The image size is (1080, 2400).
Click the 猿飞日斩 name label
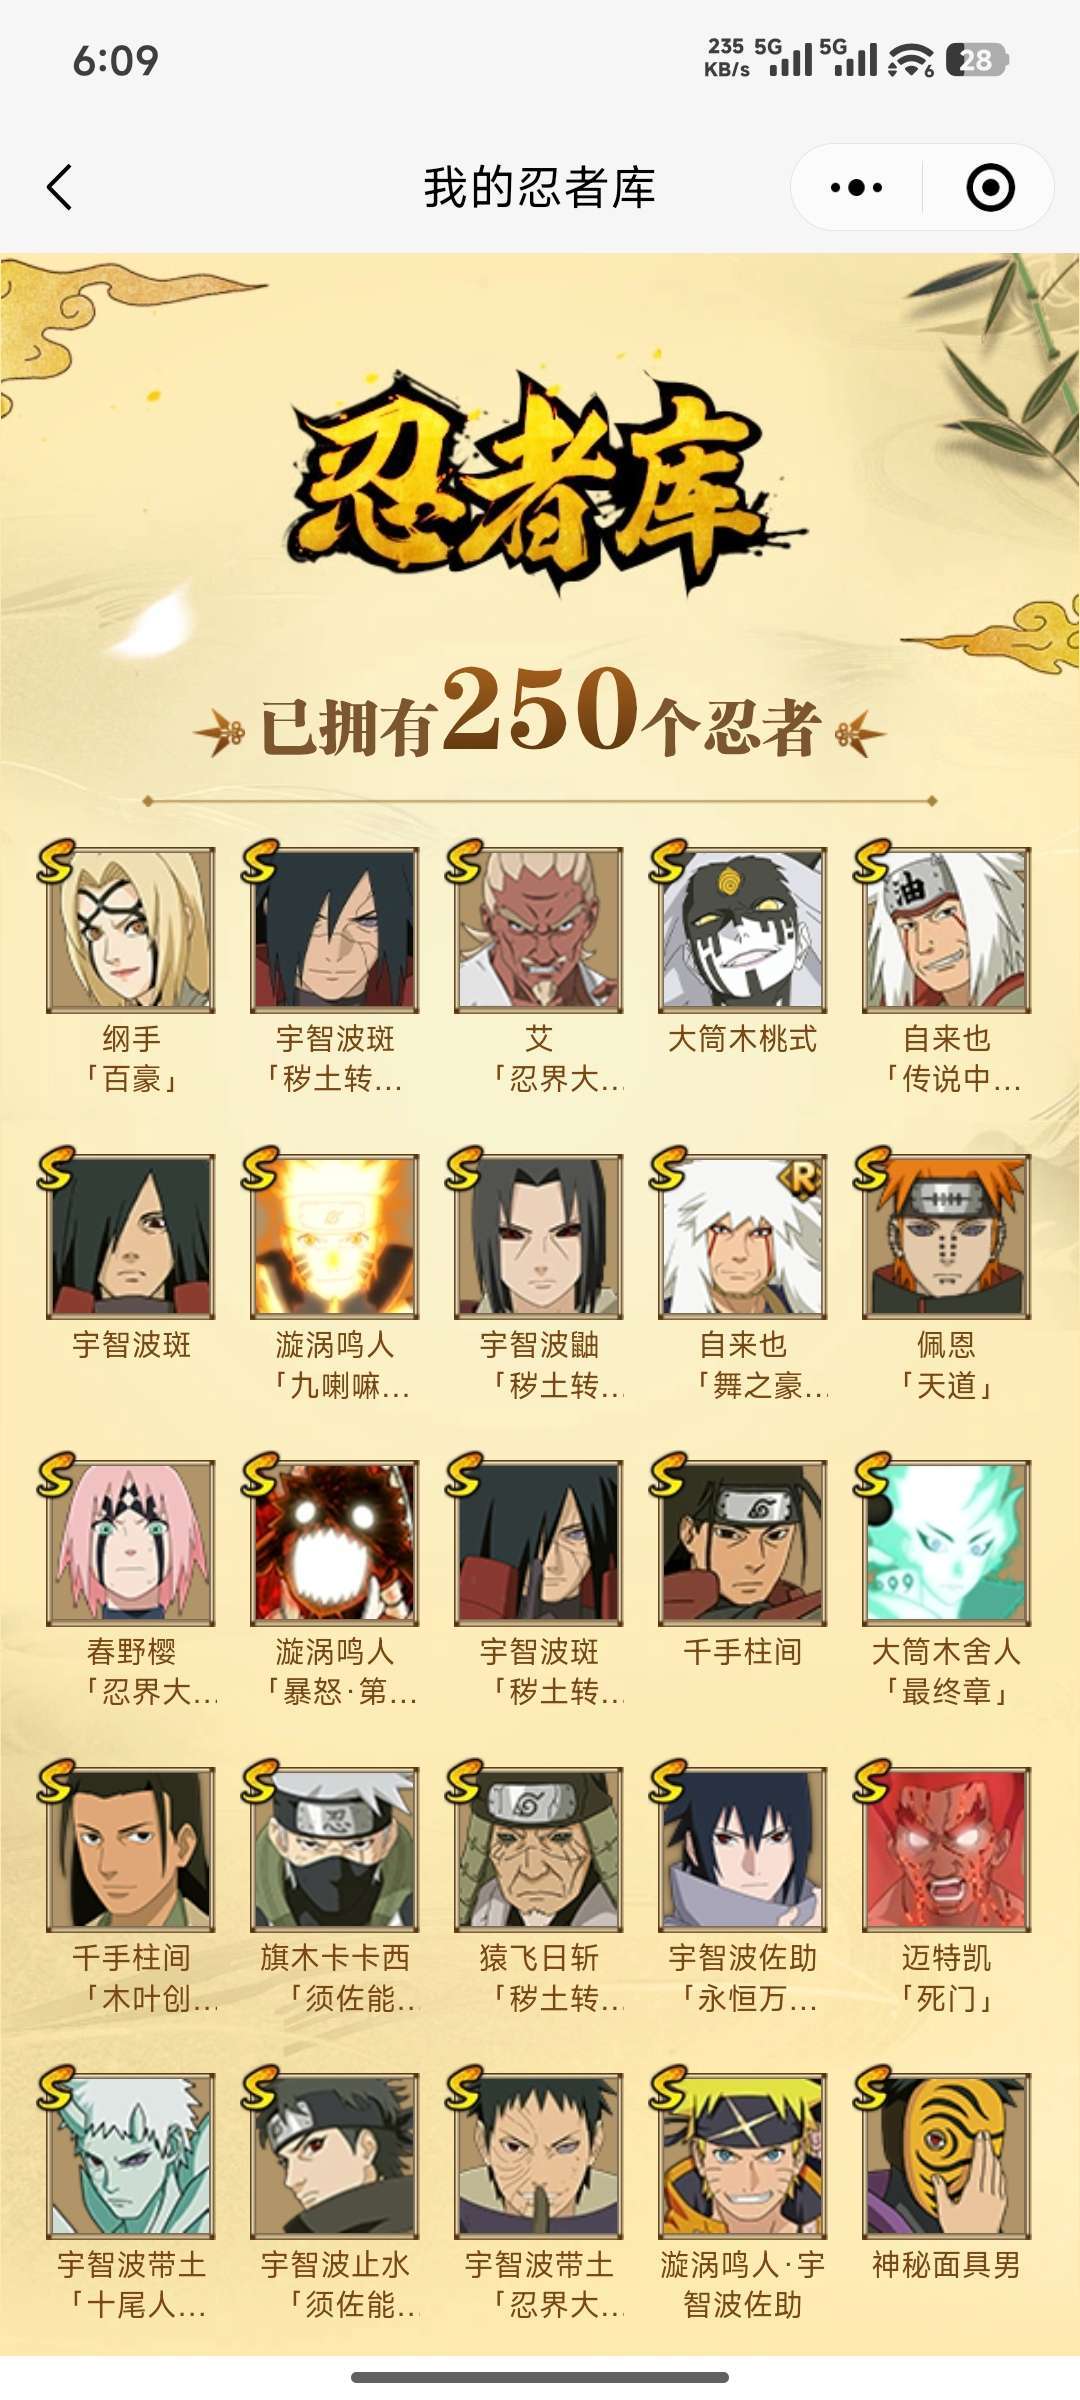[x=539, y=1957]
